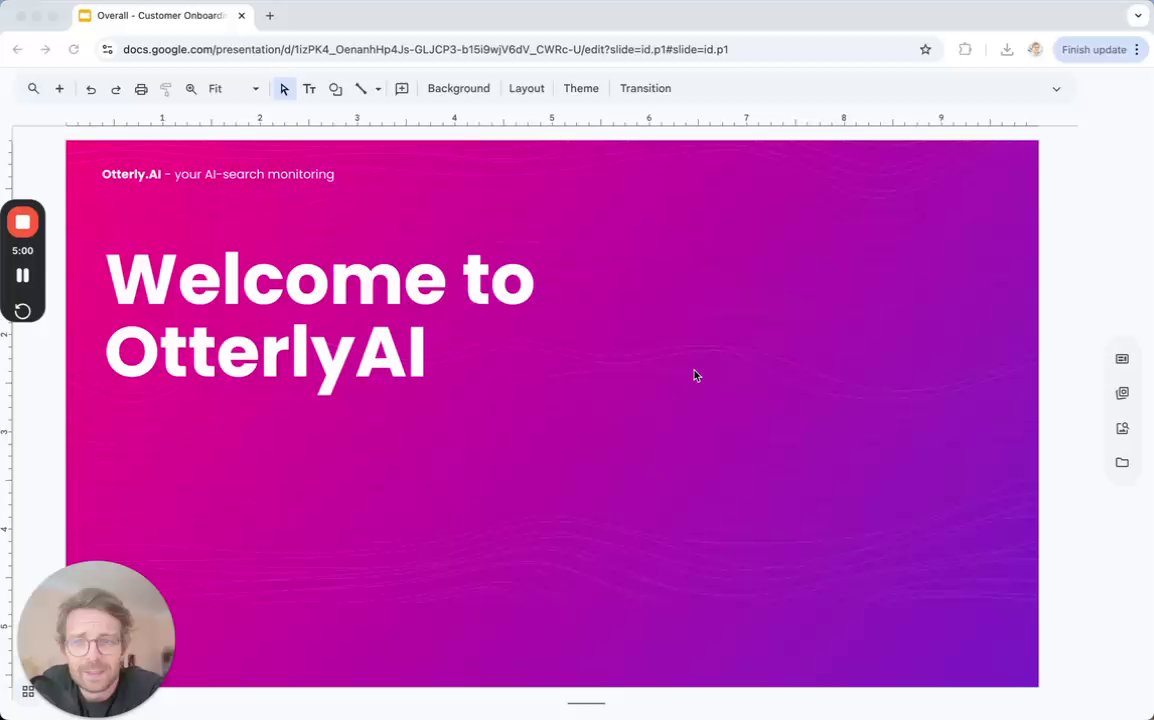Restart the recording
The height and width of the screenshot is (720, 1154).
click(23, 311)
